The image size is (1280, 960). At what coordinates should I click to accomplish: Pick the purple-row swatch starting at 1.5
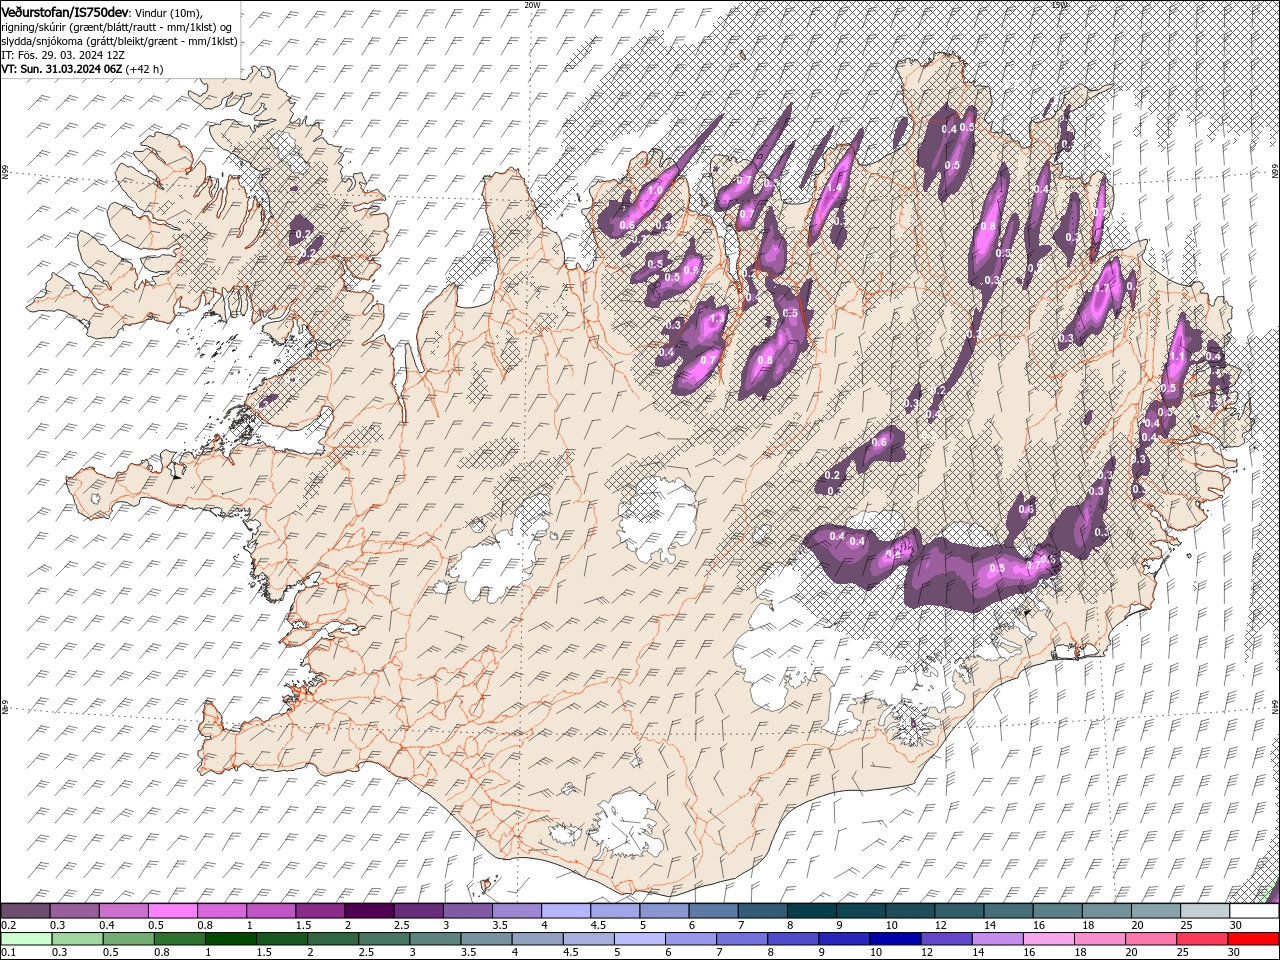(320, 911)
